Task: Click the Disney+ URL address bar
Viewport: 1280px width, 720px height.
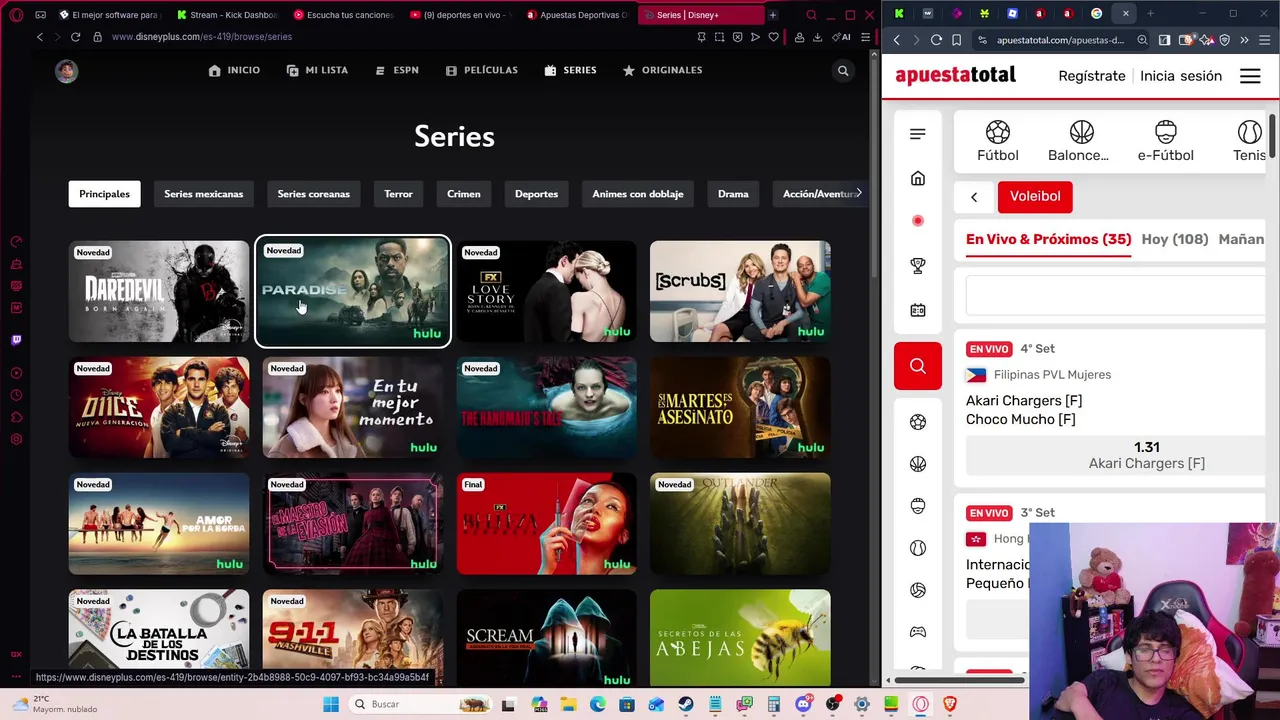Action: pyautogui.click(x=202, y=37)
